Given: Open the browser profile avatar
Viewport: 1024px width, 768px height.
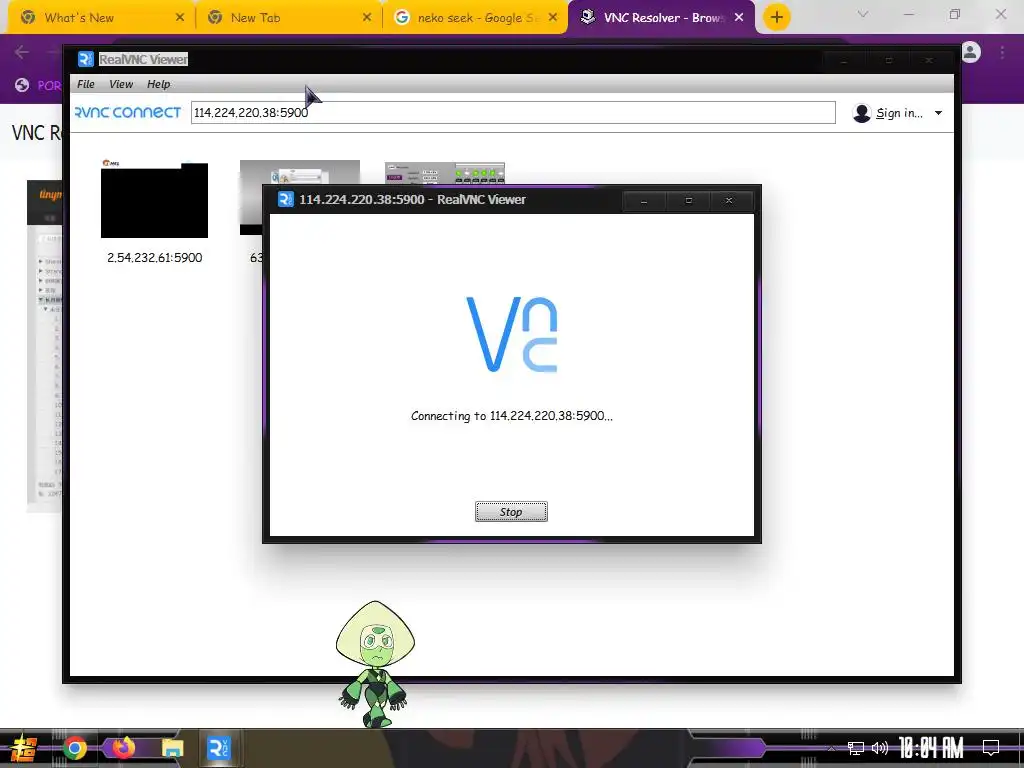Looking at the screenshot, I should point(971,52).
